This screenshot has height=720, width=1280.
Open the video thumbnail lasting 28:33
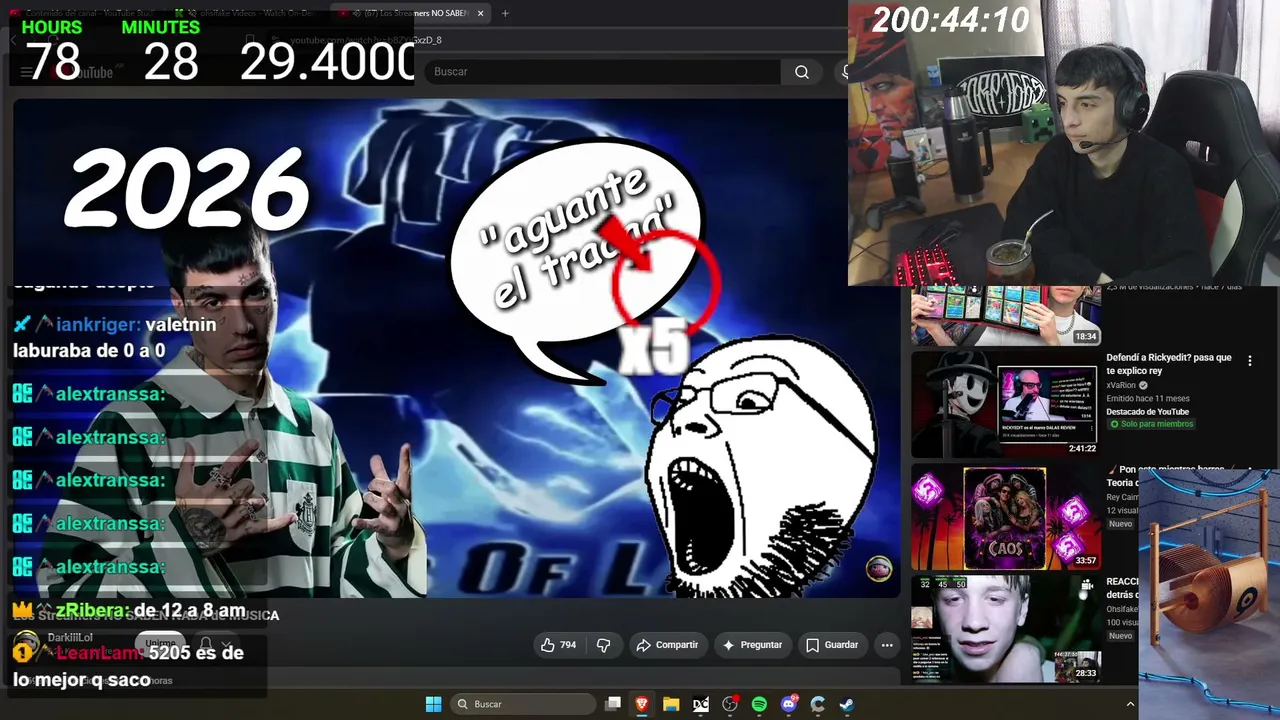(x=1005, y=629)
